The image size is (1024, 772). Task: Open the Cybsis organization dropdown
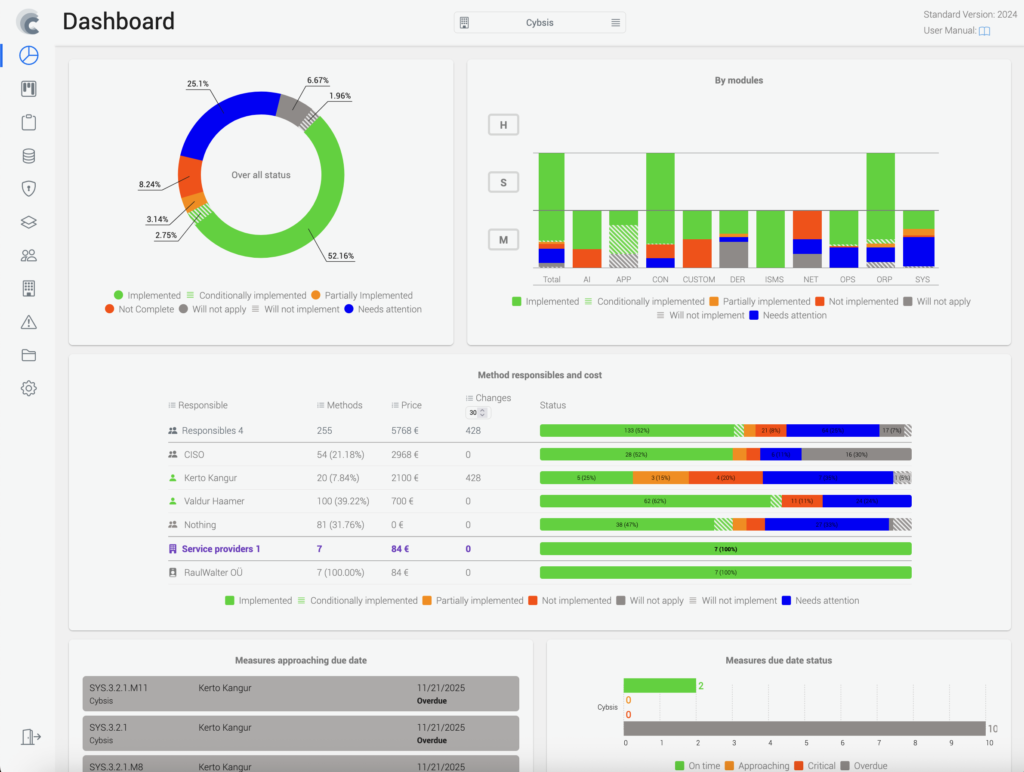(x=540, y=23)
